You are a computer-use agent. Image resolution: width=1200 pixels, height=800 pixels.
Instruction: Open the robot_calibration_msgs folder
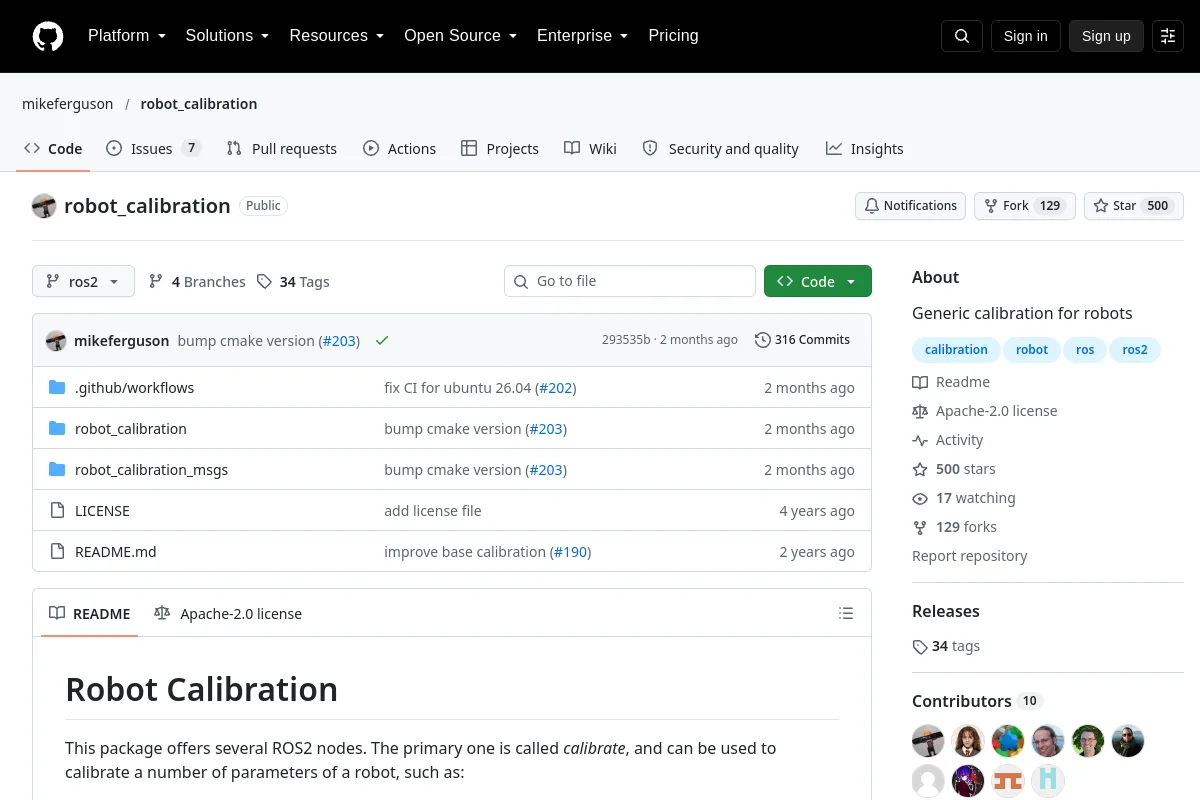151,470
